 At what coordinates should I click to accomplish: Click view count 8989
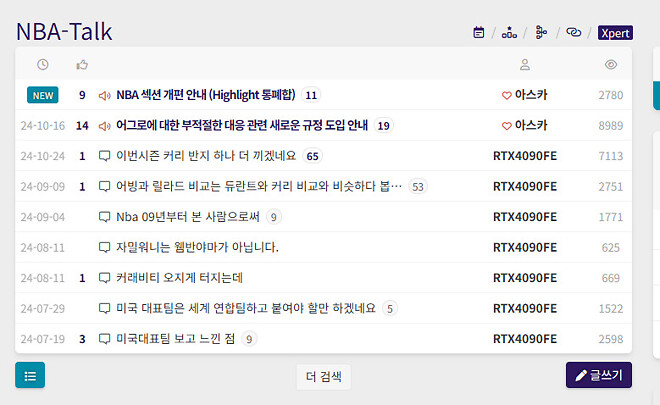tap(611, 125)
